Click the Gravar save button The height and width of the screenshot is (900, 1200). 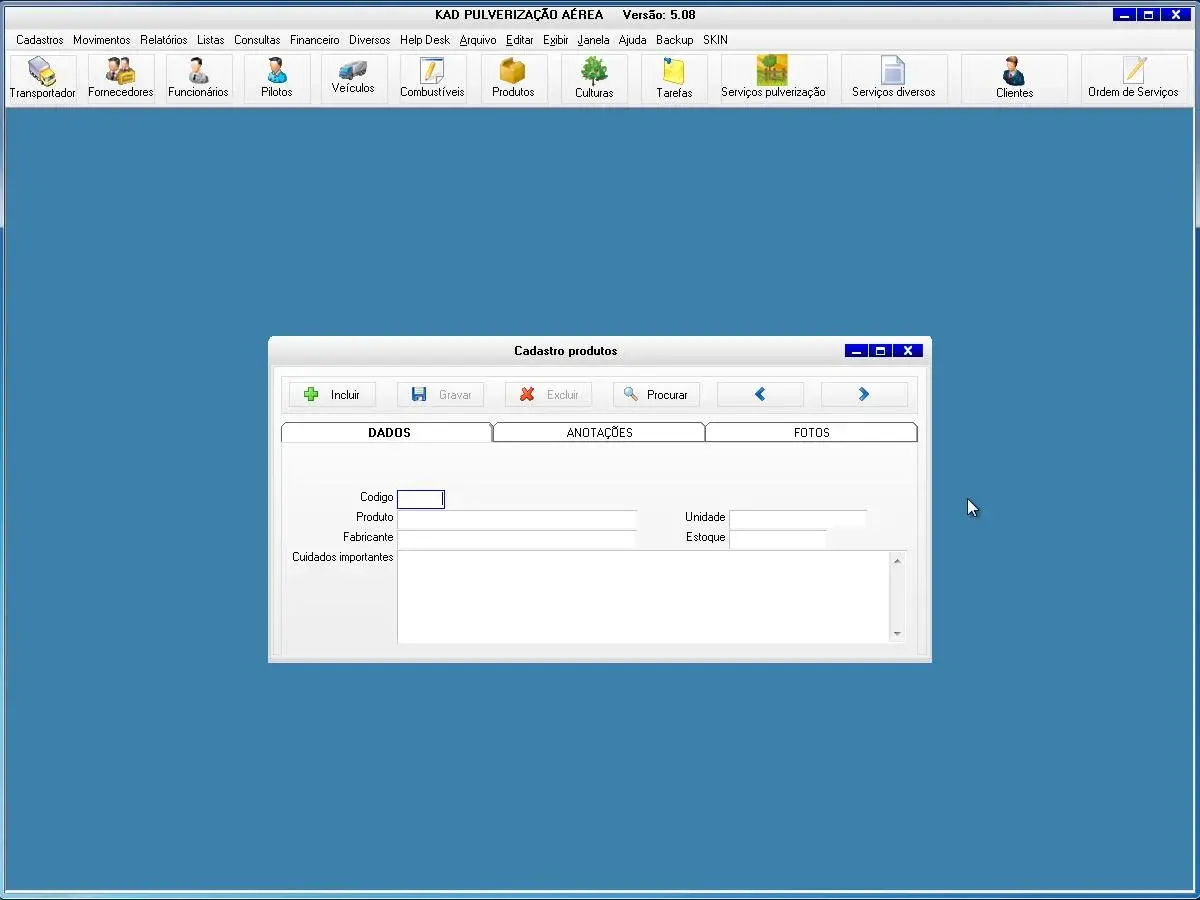441,395
